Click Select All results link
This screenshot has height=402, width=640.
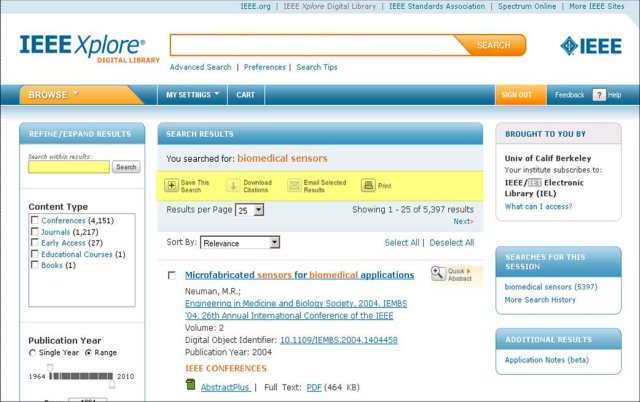[x=402, y=242]
